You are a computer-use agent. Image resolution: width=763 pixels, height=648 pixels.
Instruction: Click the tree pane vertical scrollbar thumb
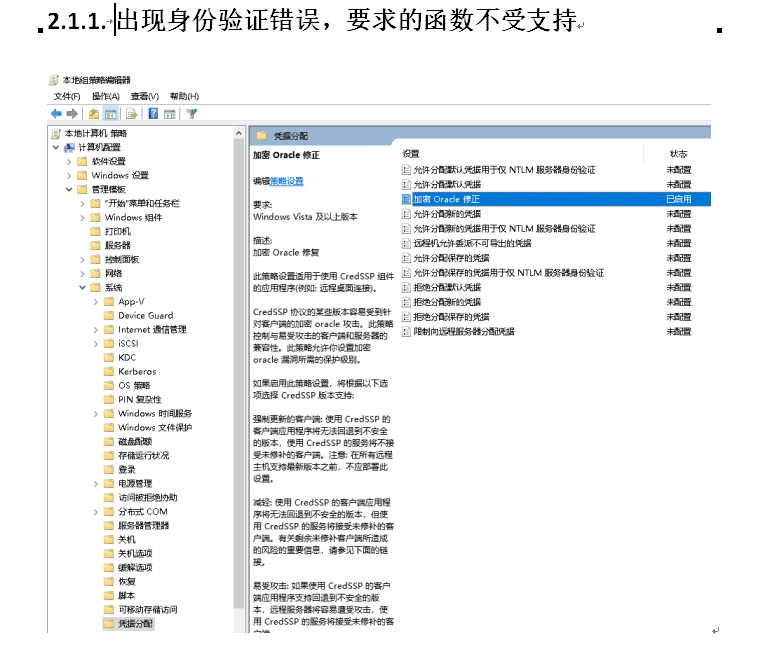click(238, 374)
